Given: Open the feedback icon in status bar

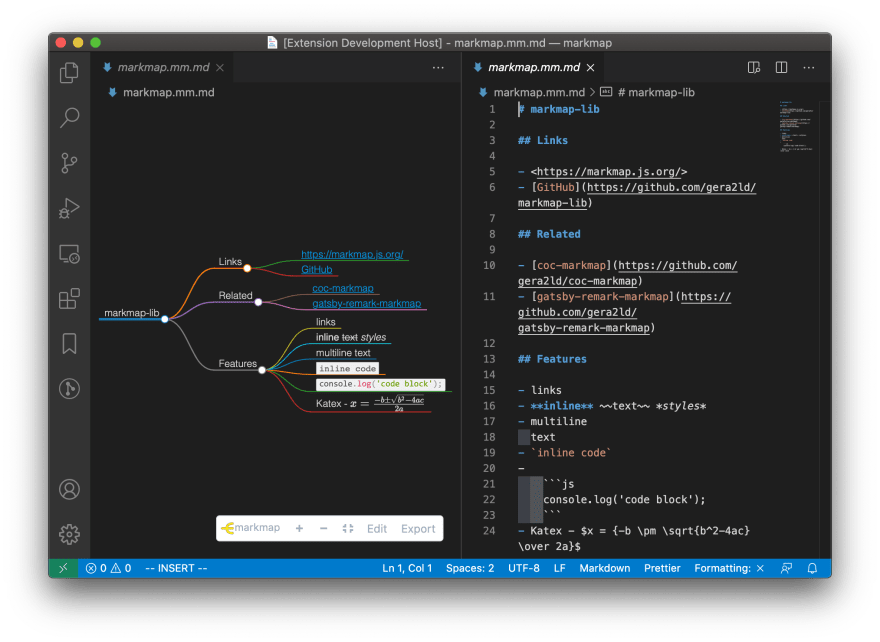Looking at the screenshot, I should point(786,568).
